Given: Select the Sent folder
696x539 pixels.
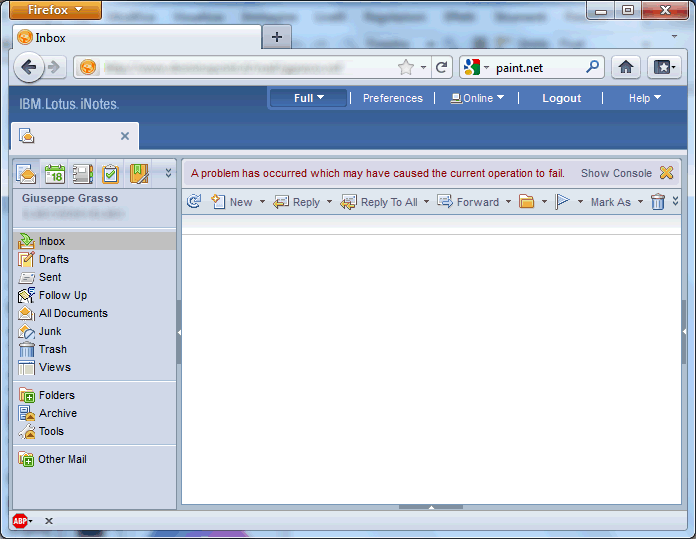Looking at the screenshot, I should click(95, 277).
